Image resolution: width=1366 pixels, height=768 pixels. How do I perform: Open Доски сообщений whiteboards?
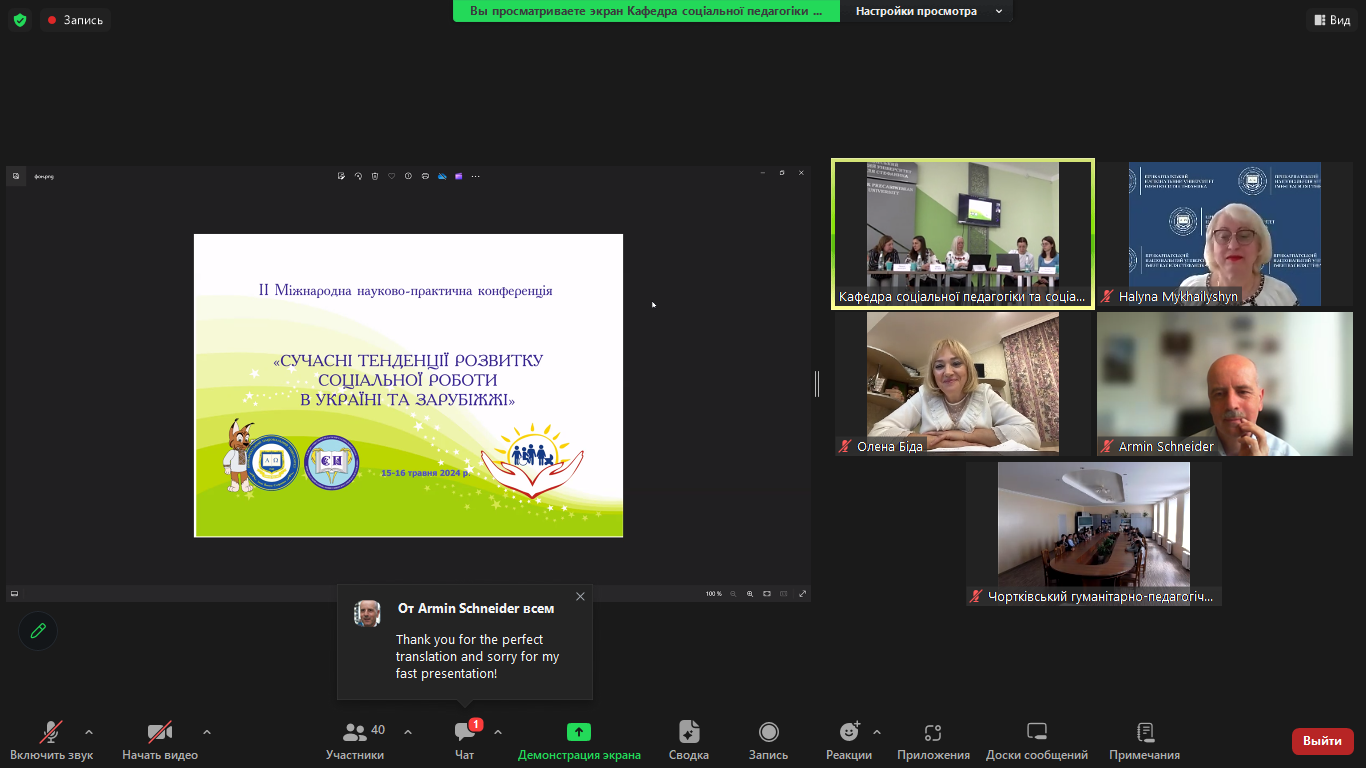[1036, 741]
